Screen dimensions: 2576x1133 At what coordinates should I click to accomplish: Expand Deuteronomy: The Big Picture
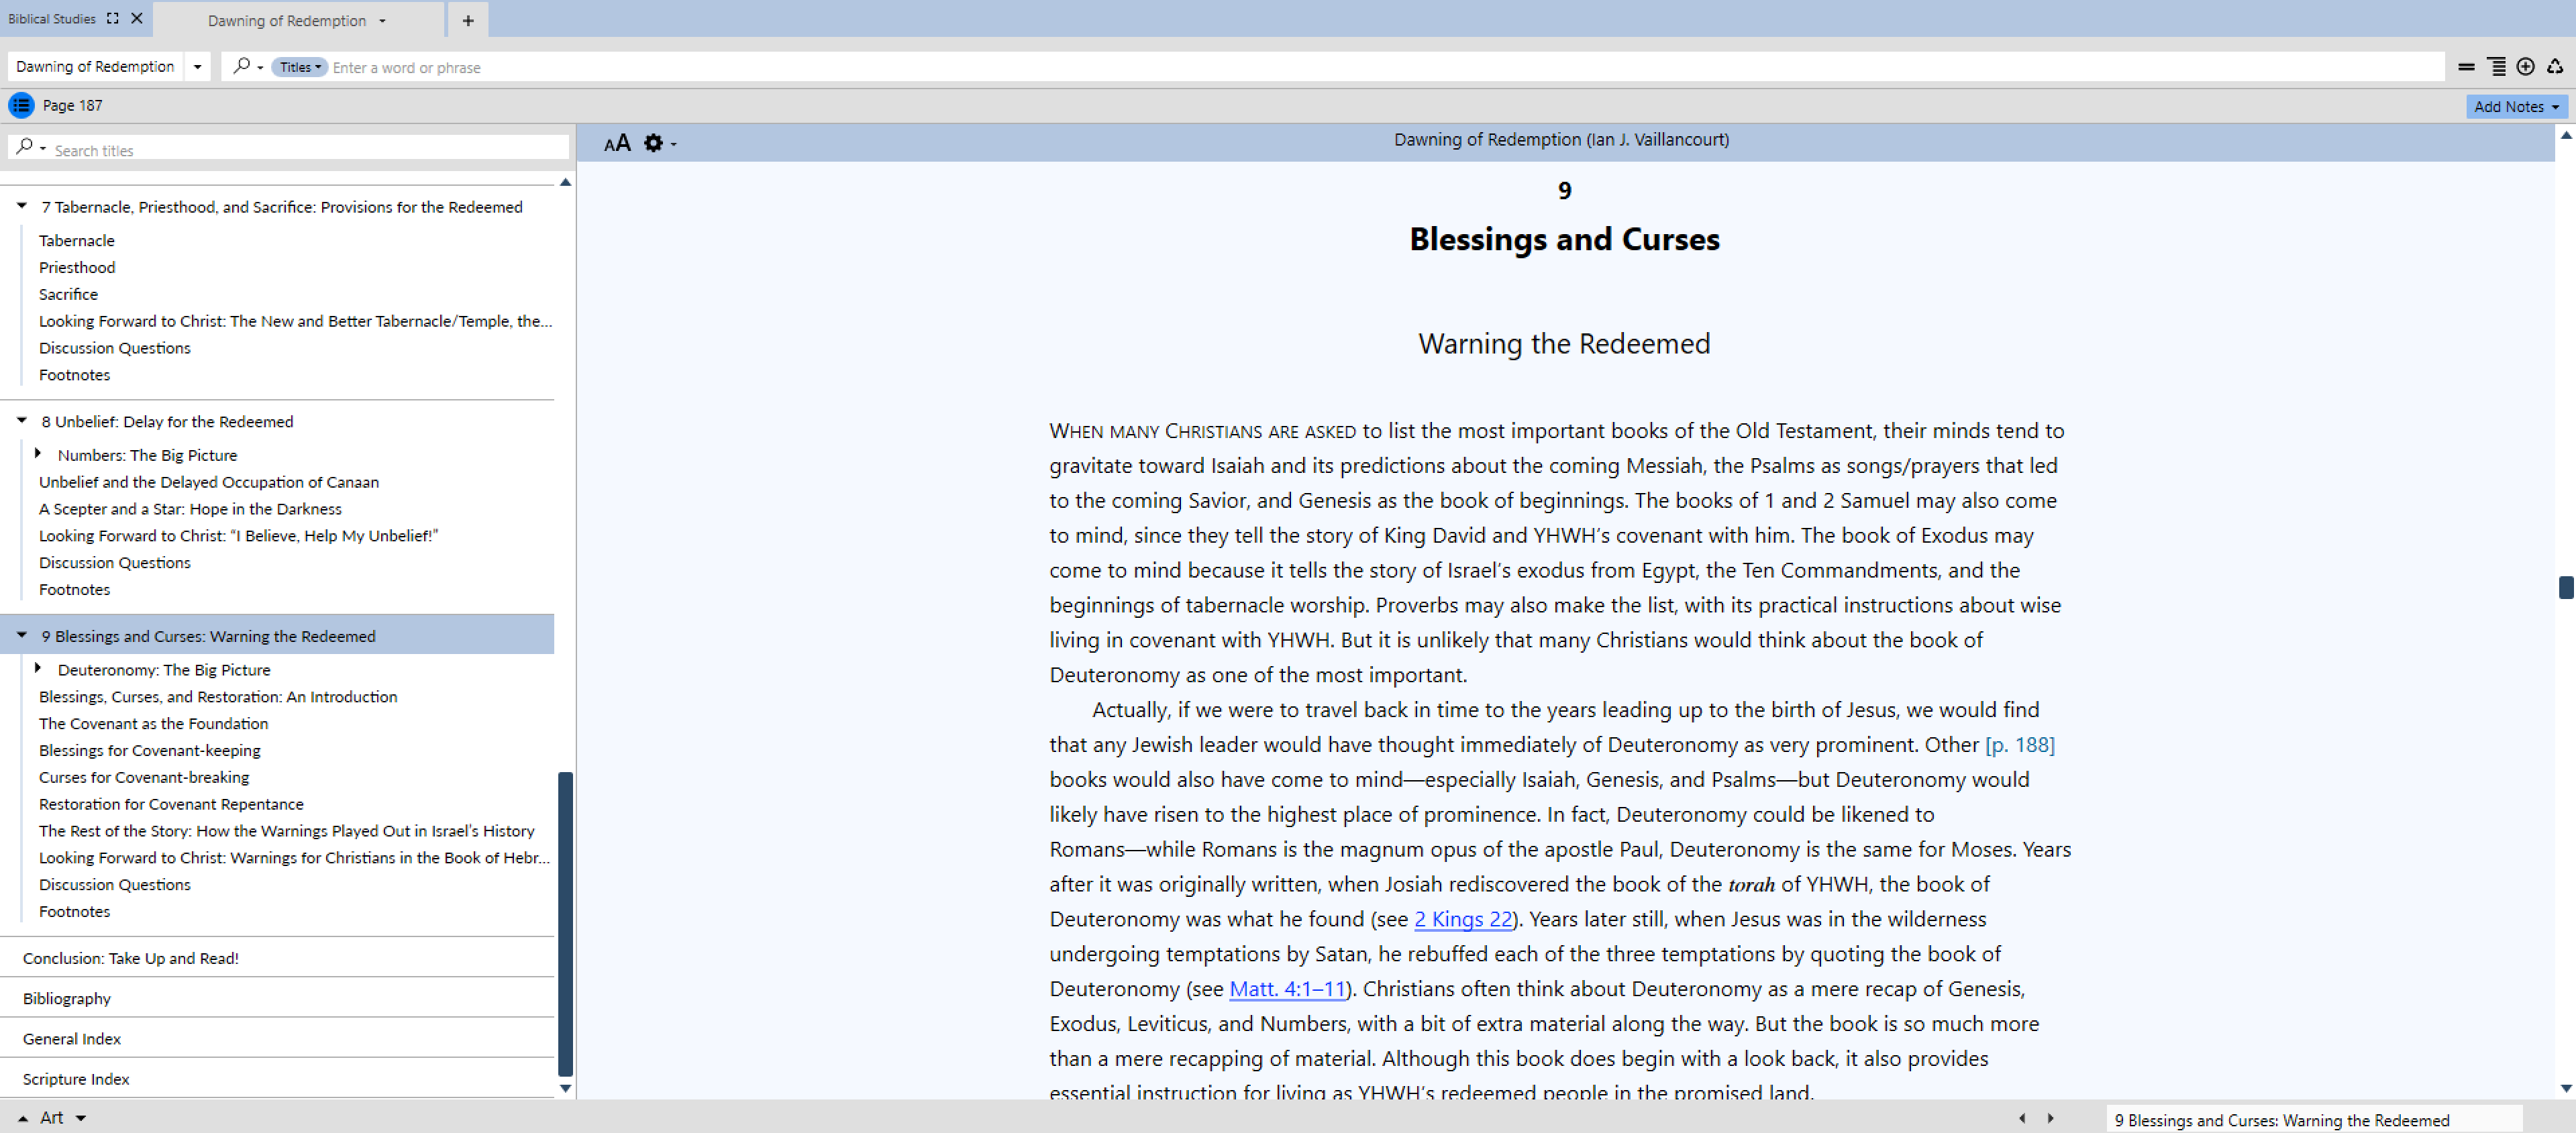[x=38, y=668]
